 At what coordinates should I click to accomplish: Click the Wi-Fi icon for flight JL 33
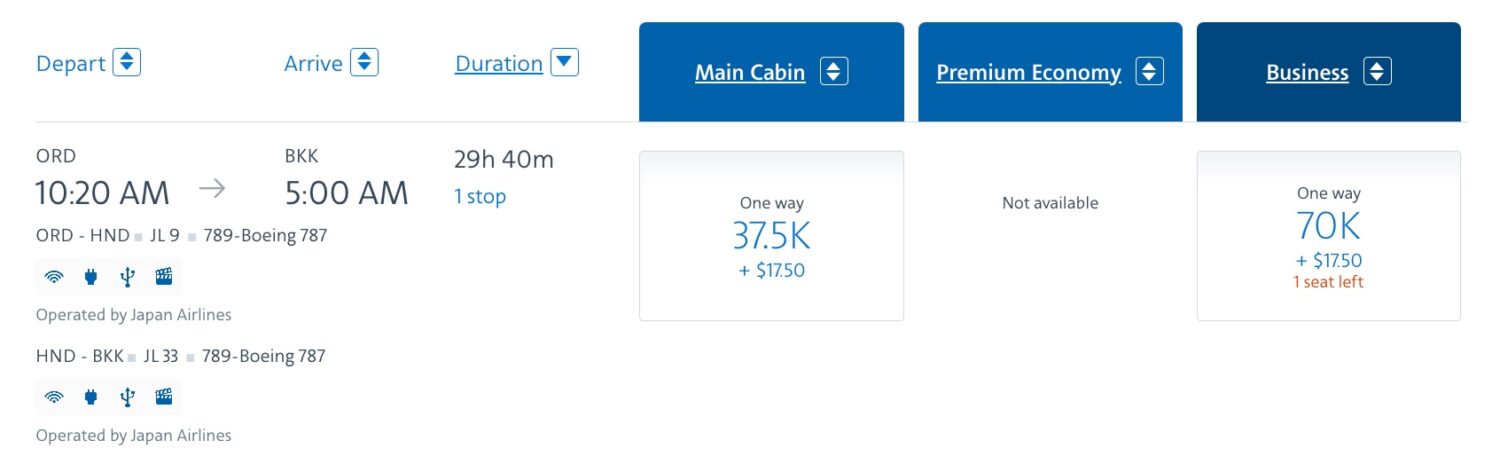[54, 397]
